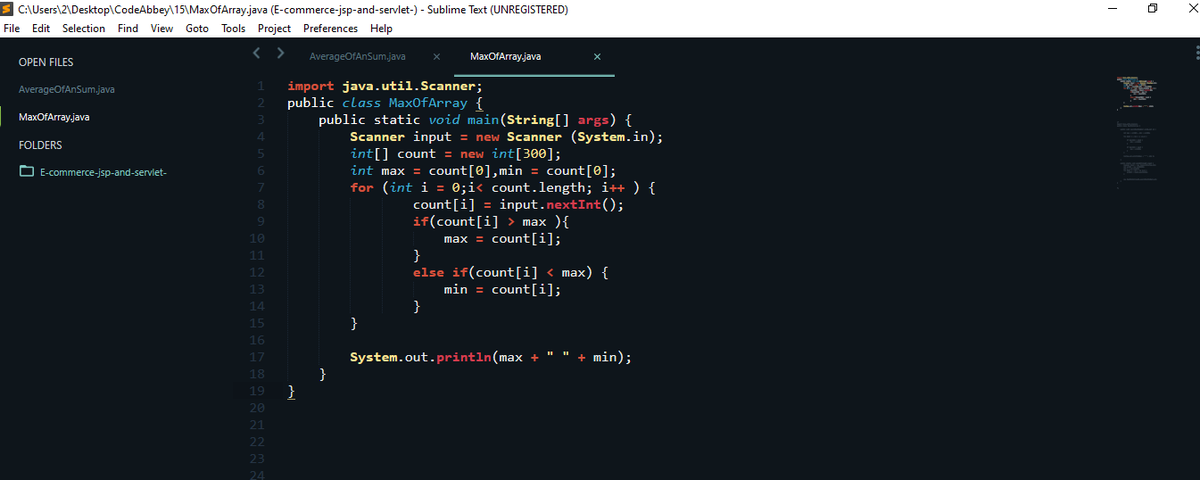1200x480 pixels.
Task: Go to next tab with right arrow
Action: tap(280, 51)
